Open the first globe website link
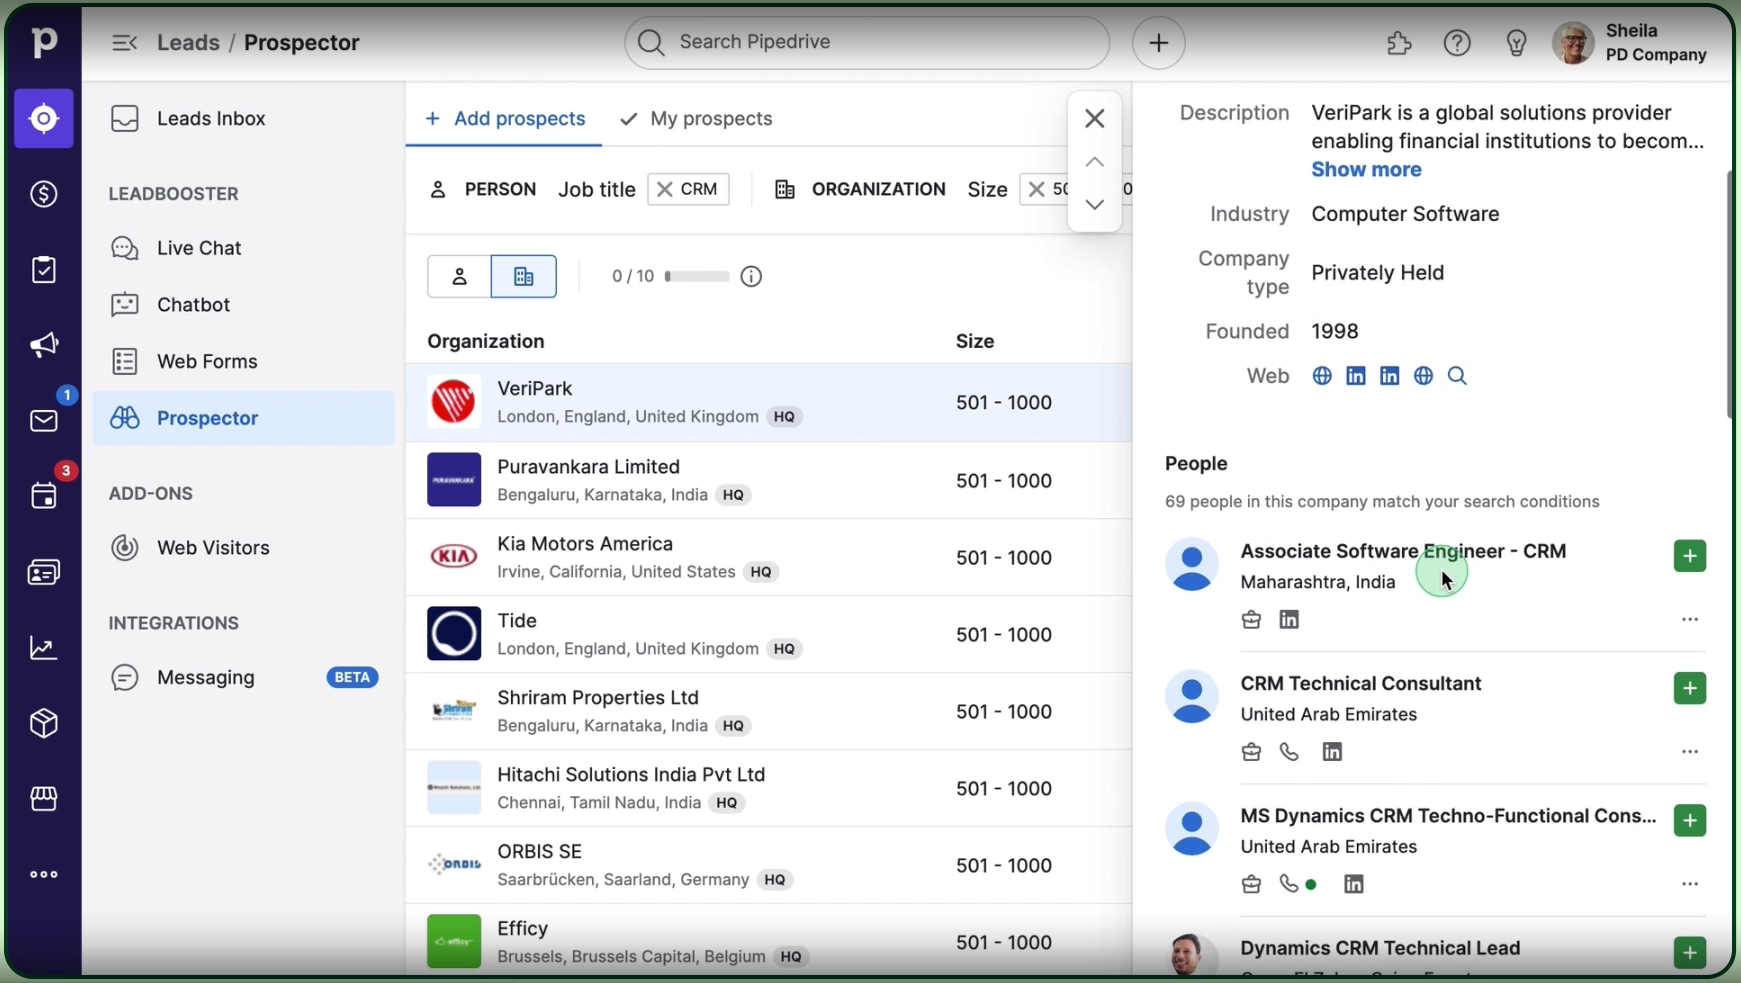The image size is (1741, 983). [1322, 377]
